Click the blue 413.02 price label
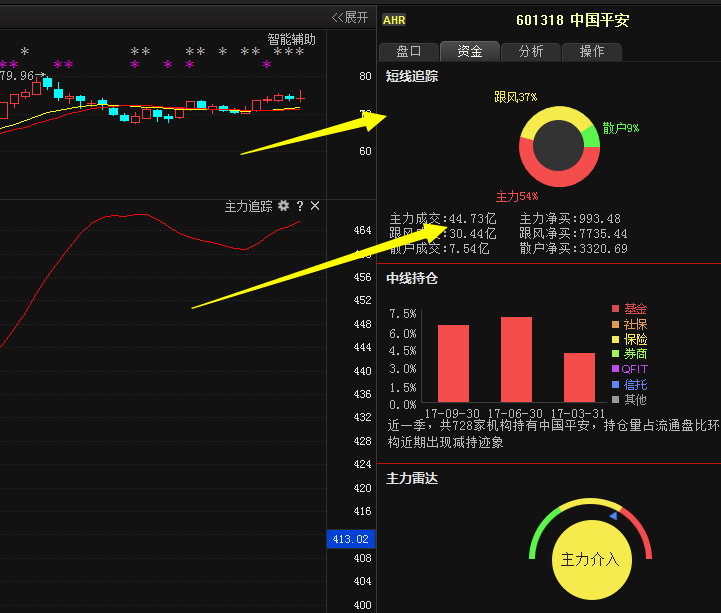Screen dimensions: 721x613 coord(351,539)
